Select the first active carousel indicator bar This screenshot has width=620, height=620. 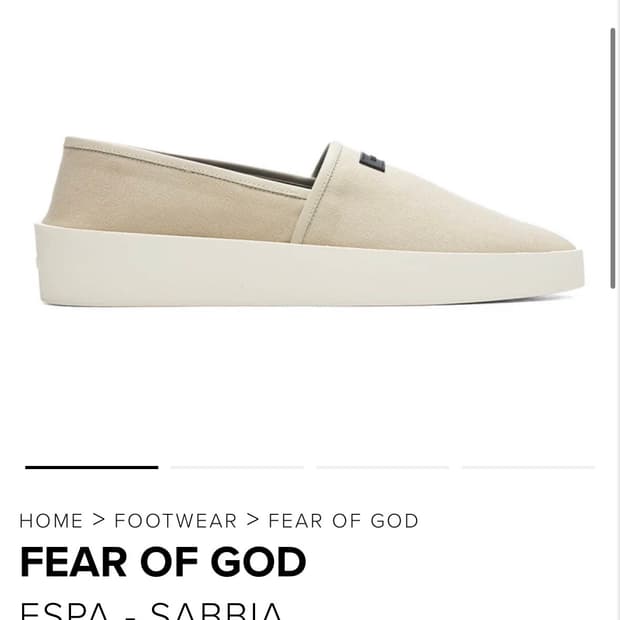pyautogui.click(x=92, y=467)
